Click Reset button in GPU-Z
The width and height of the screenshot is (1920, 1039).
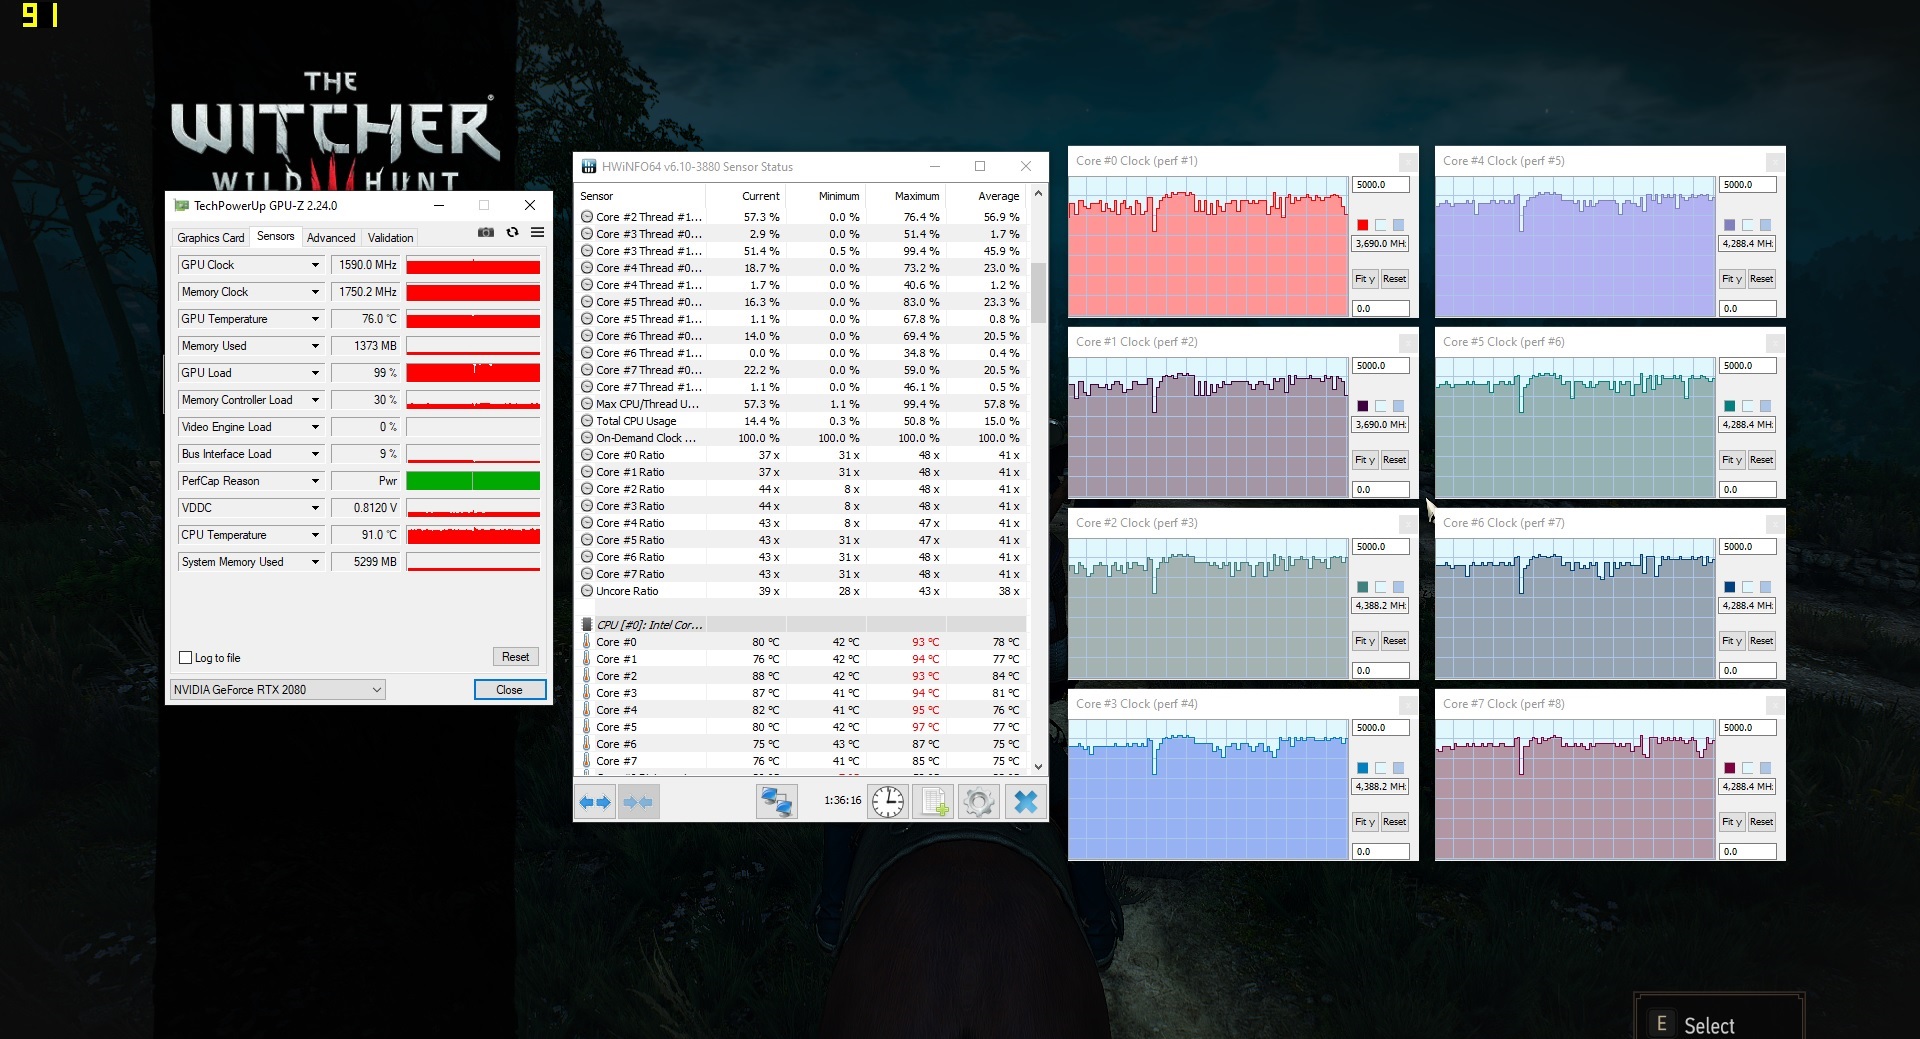516,657
